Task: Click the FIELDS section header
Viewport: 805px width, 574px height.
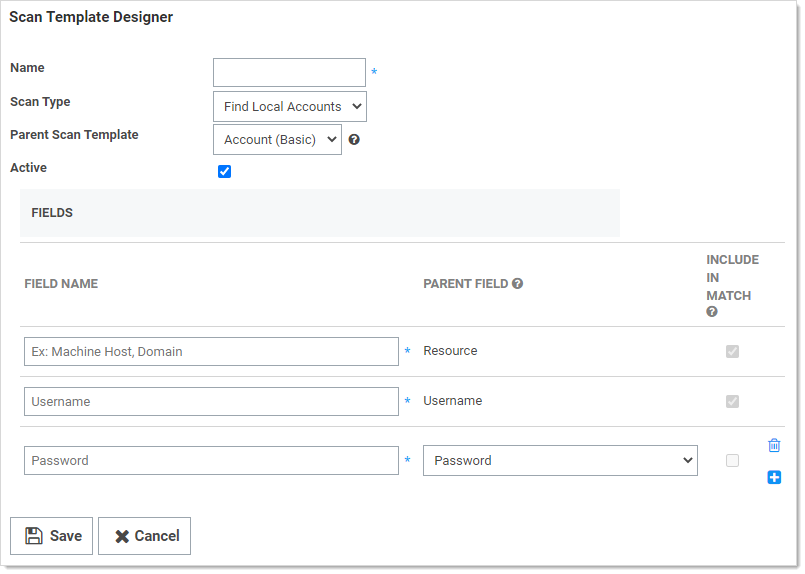Action: coord(52,213)
